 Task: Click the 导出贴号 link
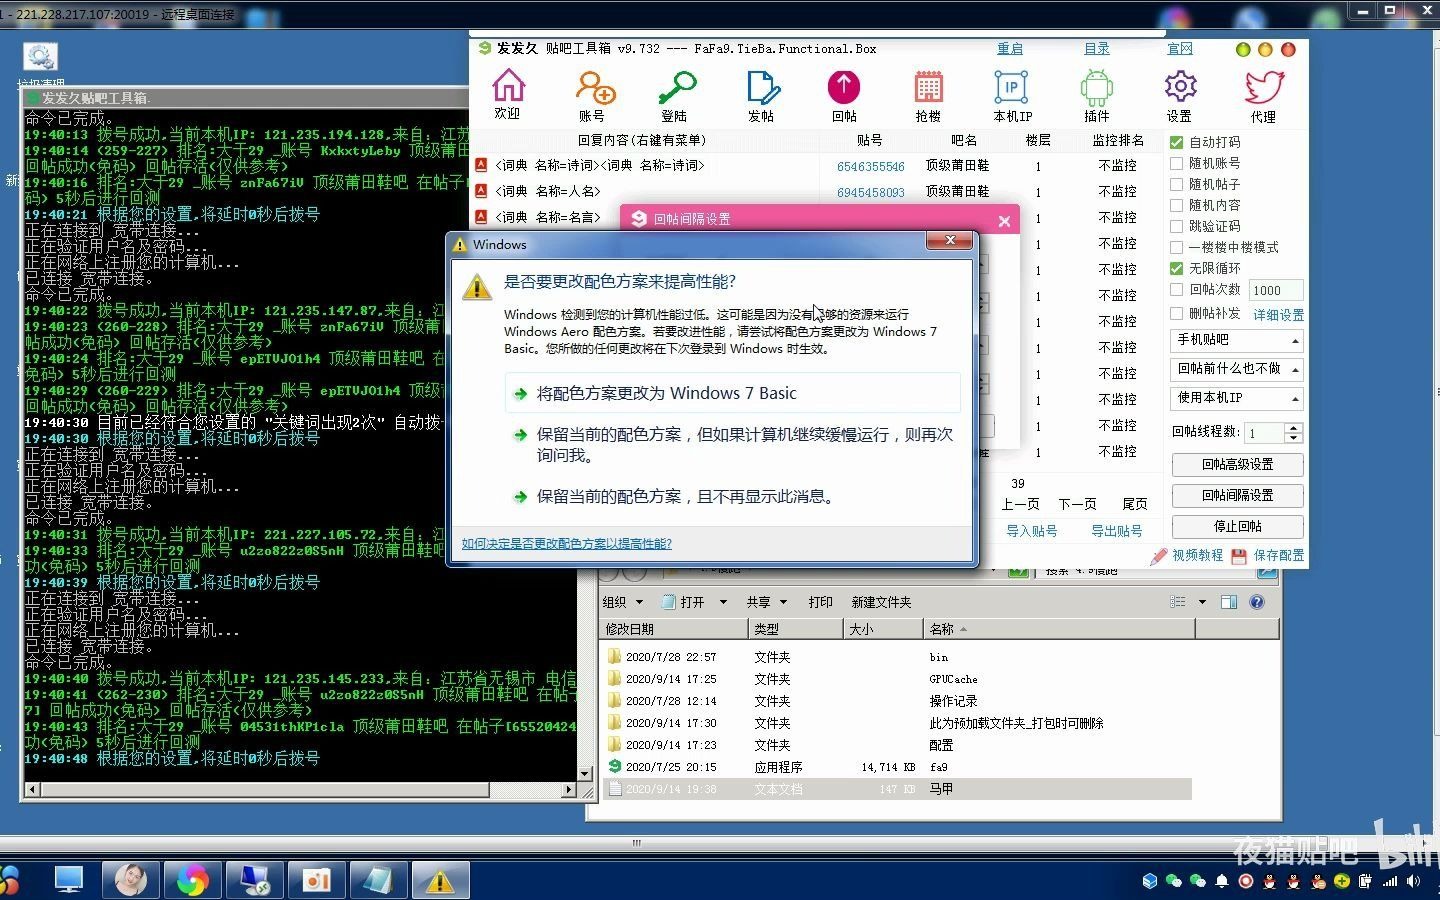[1116, 531]
